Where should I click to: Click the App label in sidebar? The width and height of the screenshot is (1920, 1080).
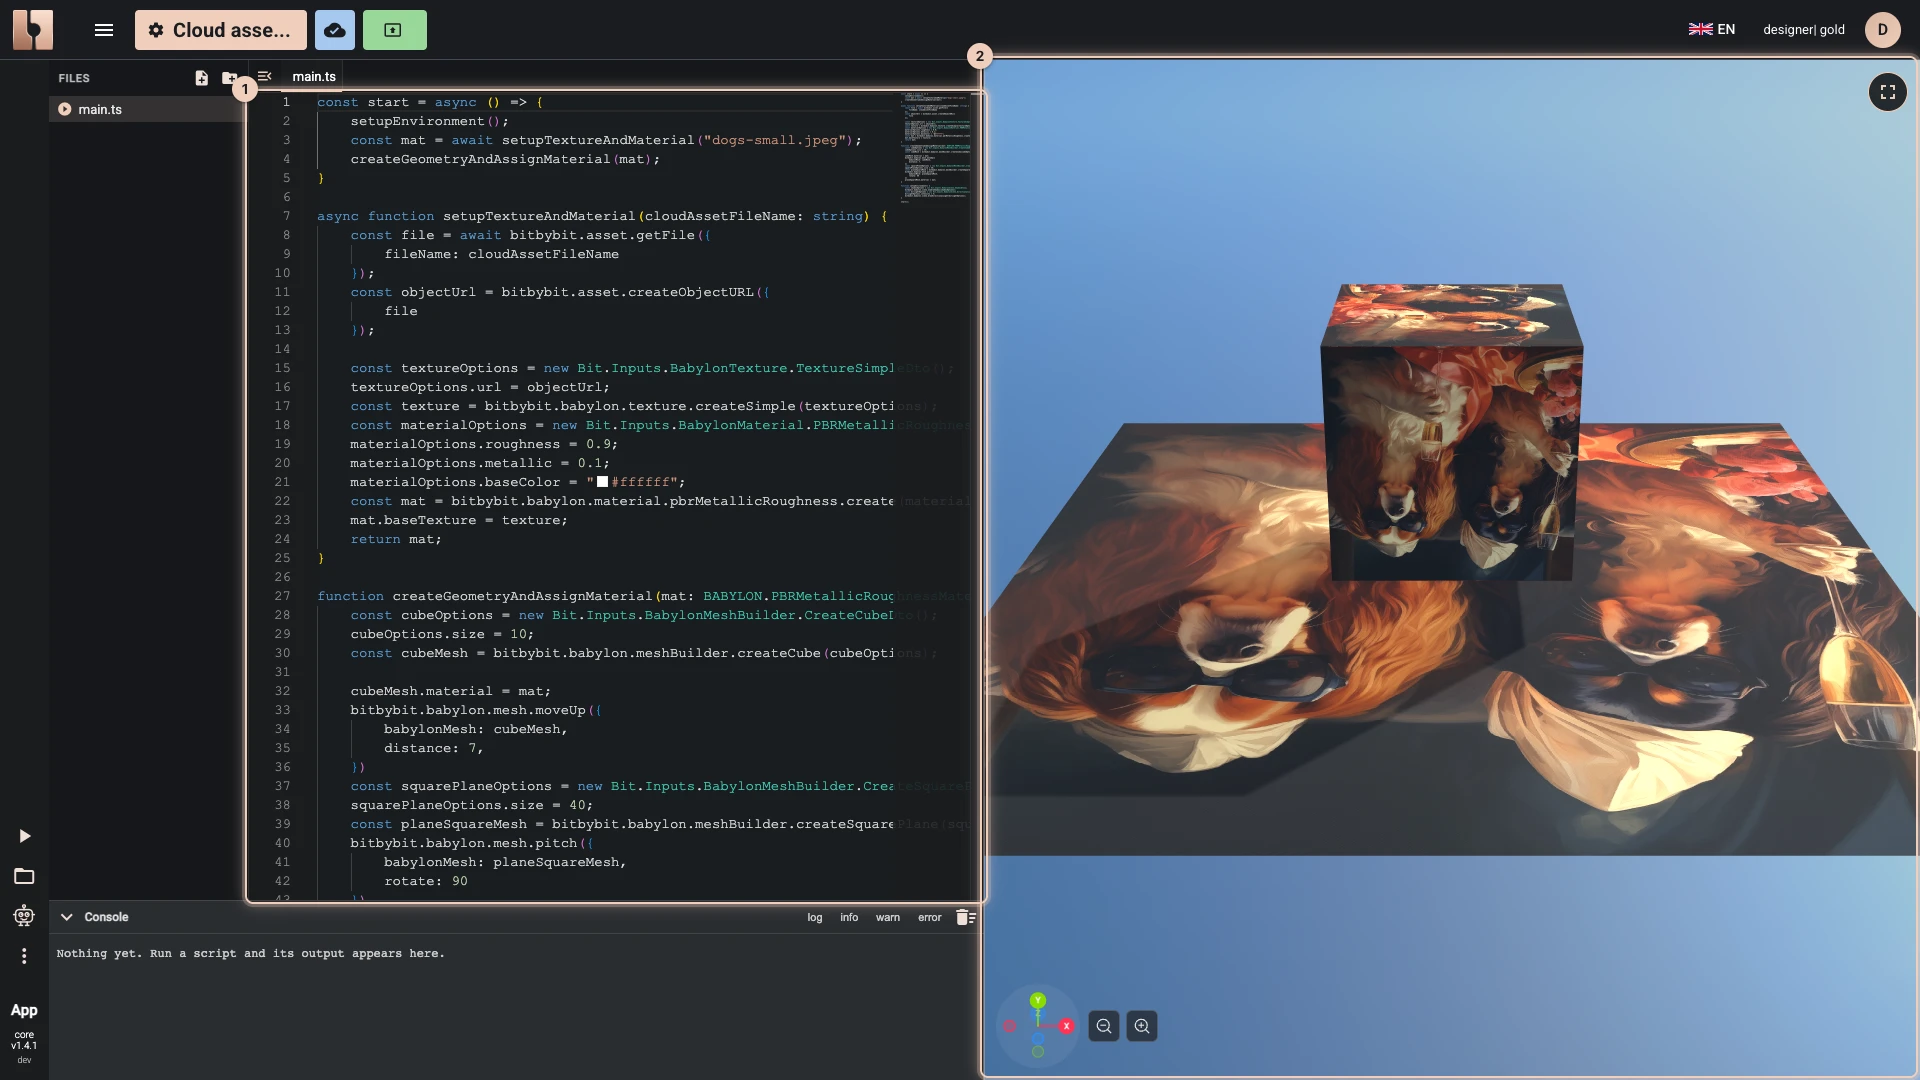tap(24, 1010)
